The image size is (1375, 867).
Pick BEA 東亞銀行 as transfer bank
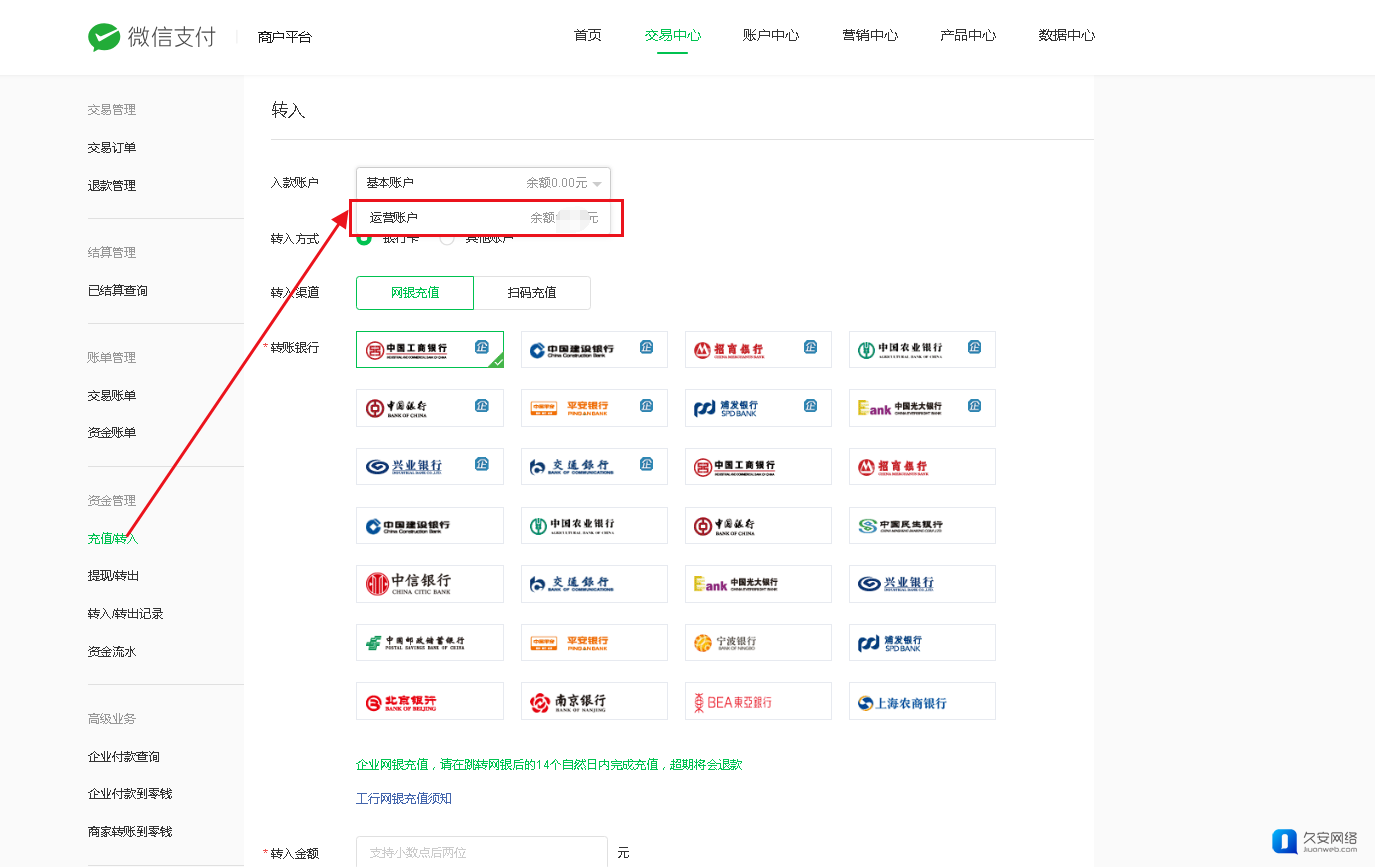pyautogui.click(x=758, y=701)
